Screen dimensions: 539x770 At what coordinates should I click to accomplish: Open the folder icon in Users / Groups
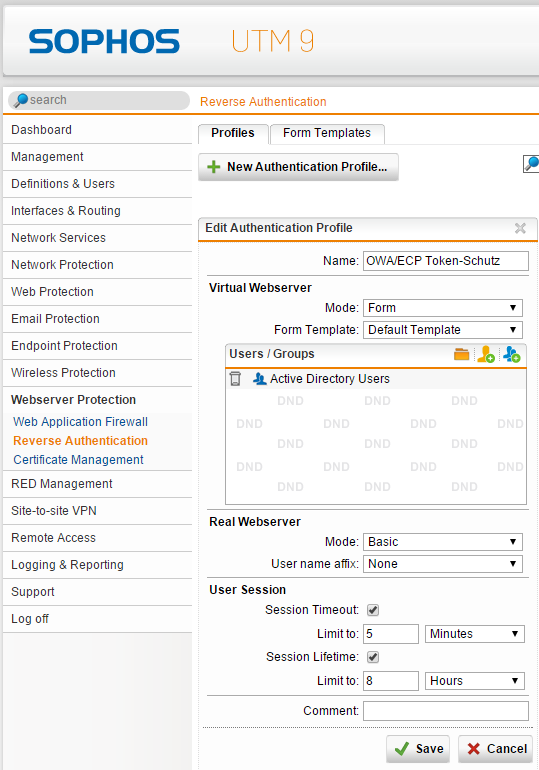tap(461, 354)
